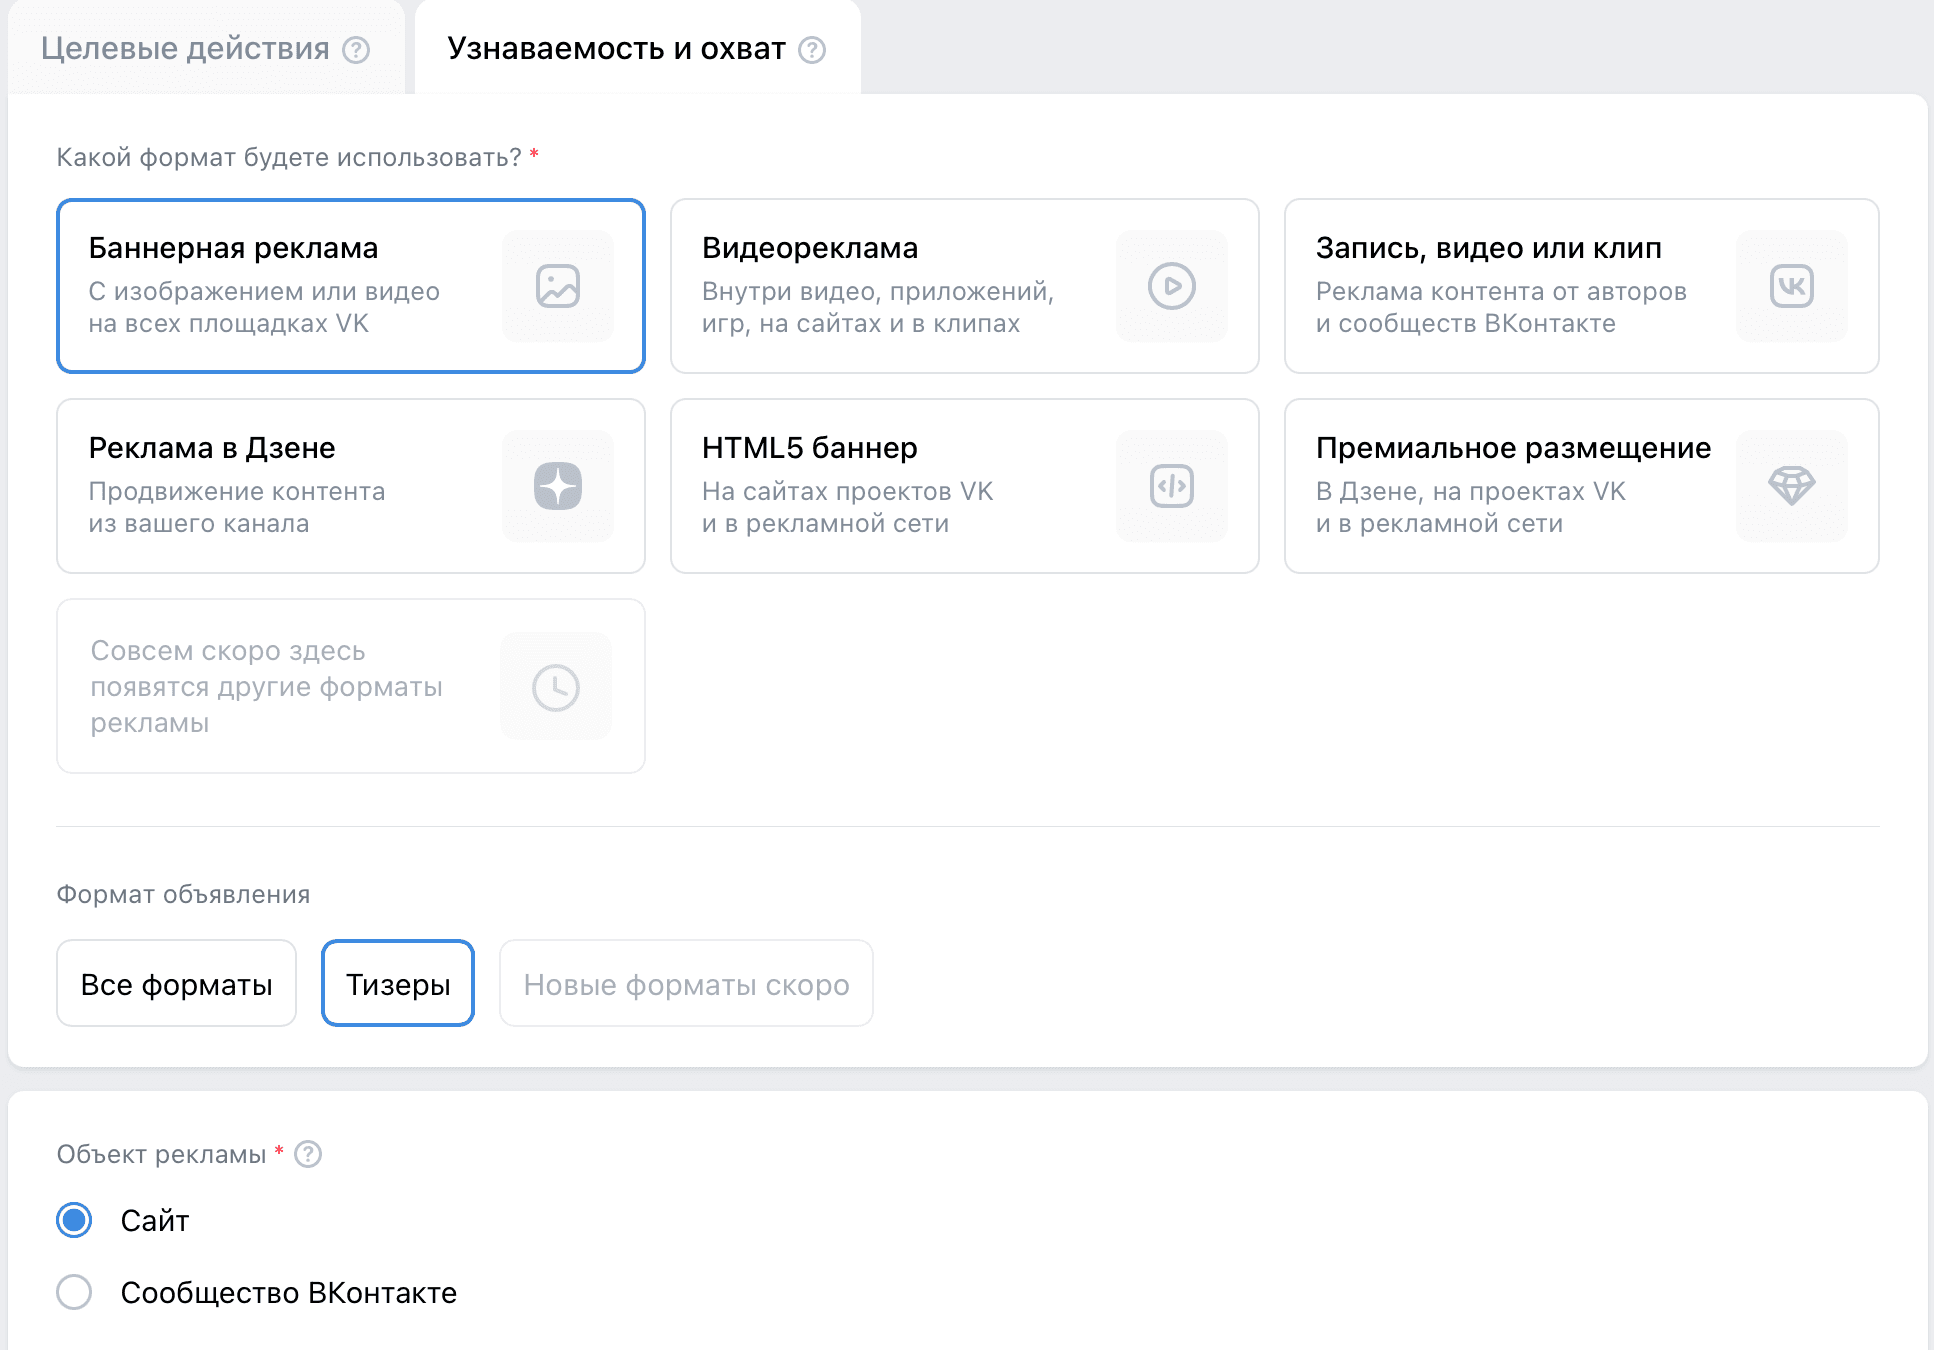Click the Объект рекламы label
The image size is (1934, 1350).
click(x=161, y=1154)
